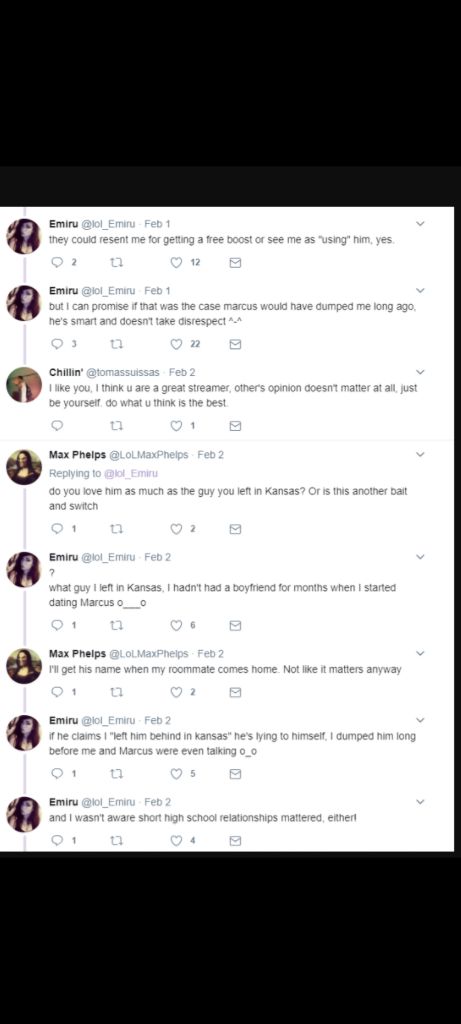
Task: Open Feb 2 timestamp on Chillin' tweet
Action: tap(182, 372)
